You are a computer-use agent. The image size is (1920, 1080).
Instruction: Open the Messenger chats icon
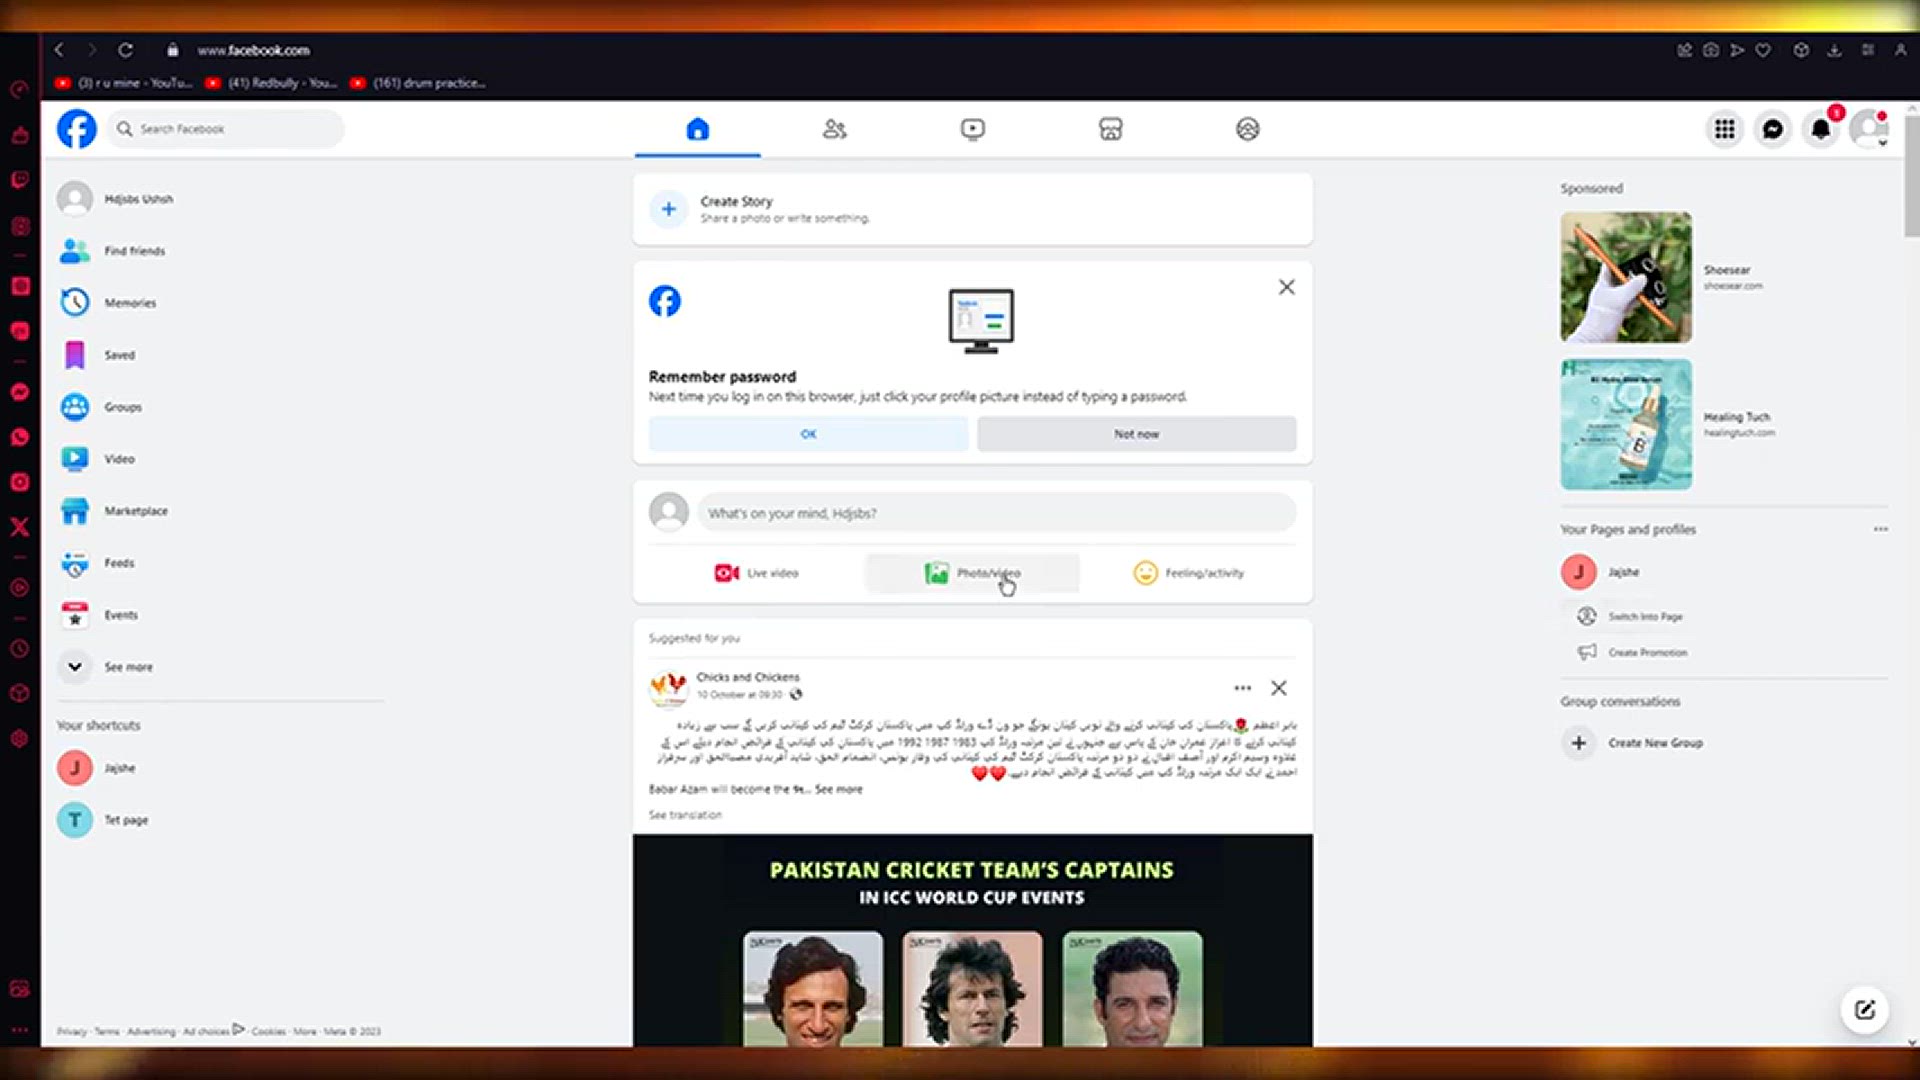coord(1772,129)
